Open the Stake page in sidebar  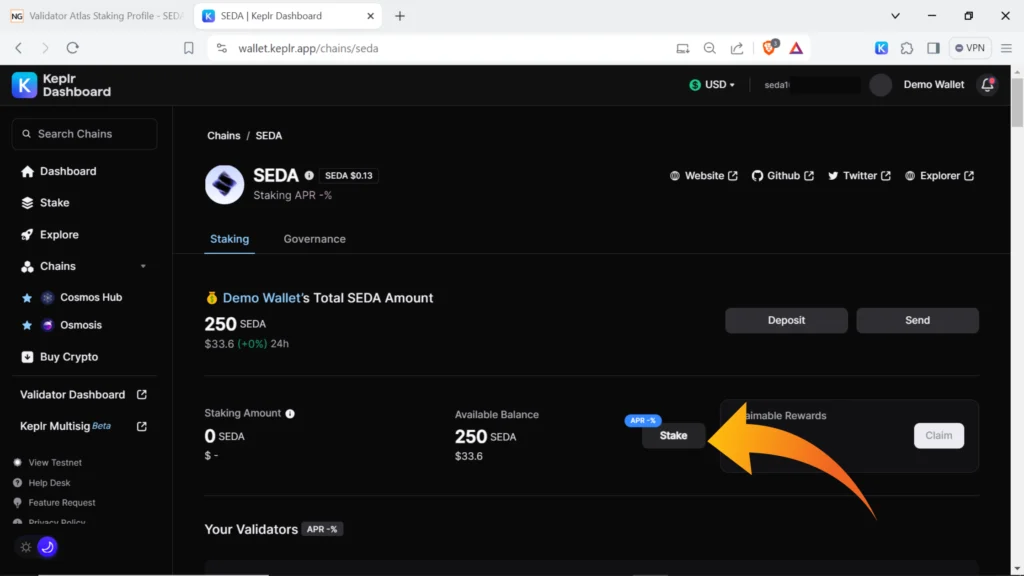pos(54,203)
